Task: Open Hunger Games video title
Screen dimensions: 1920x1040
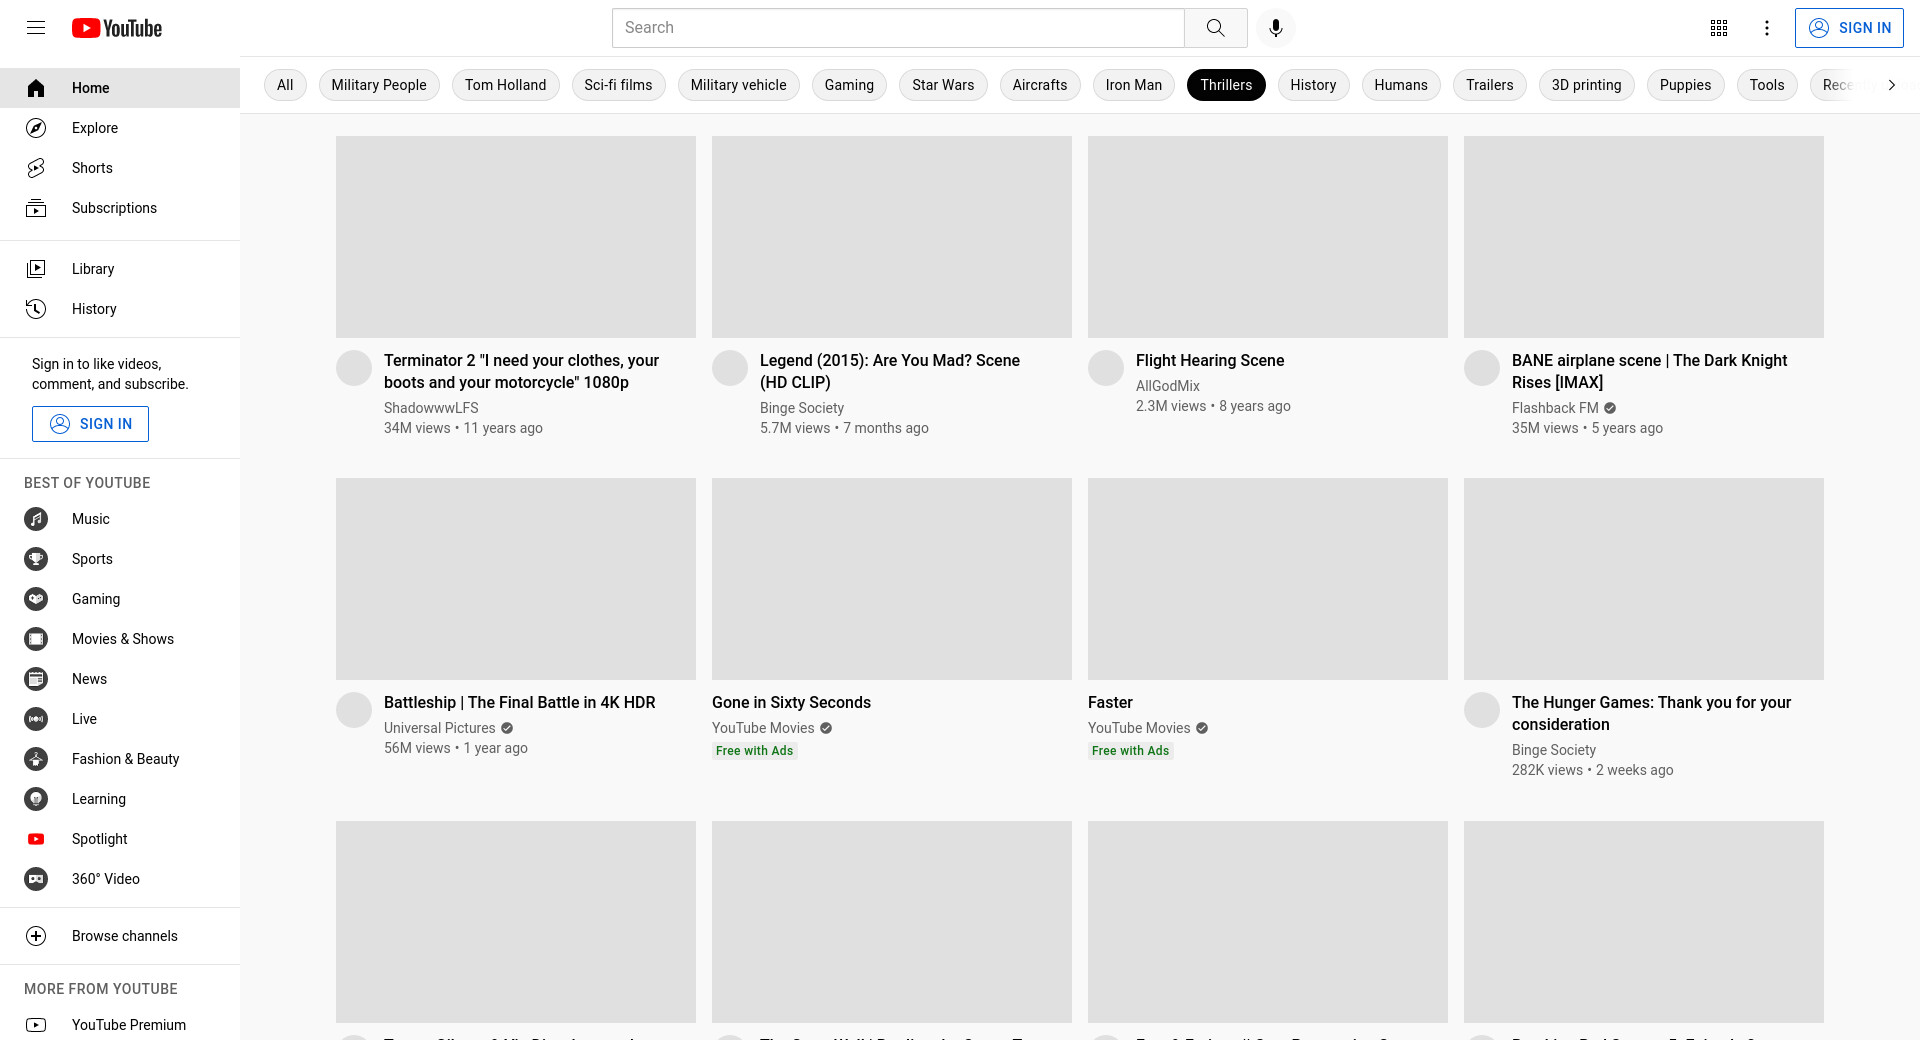Action: coord(1651,713)
